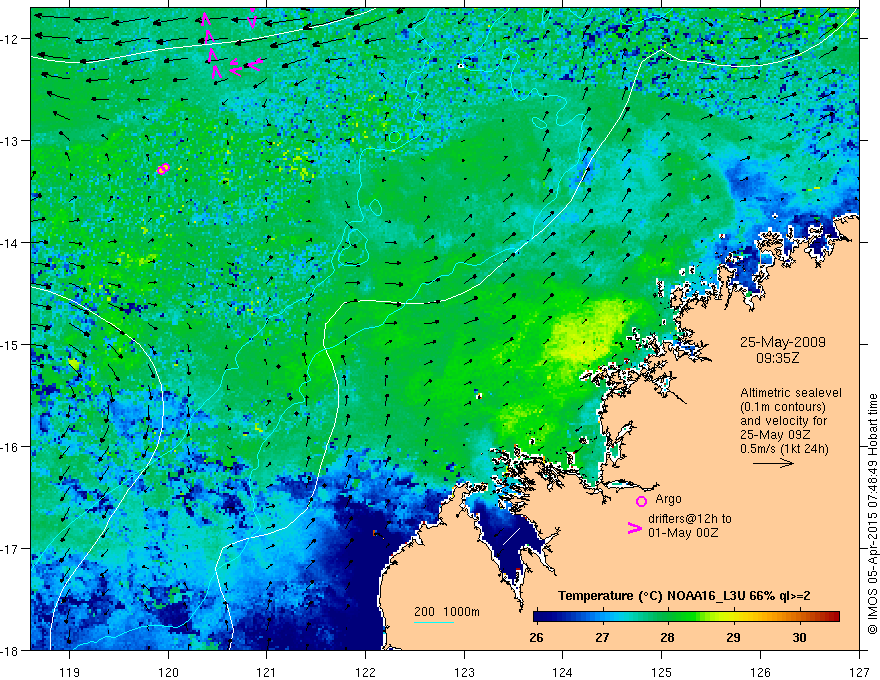Click the latitude axis label "-14"

[x=10, y=243]
